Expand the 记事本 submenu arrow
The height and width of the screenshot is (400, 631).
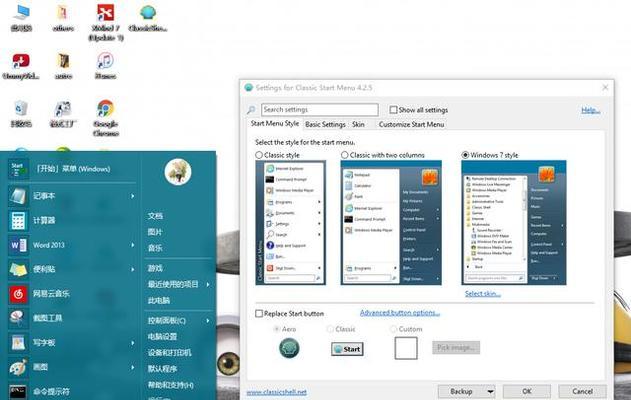pos(132,196)
